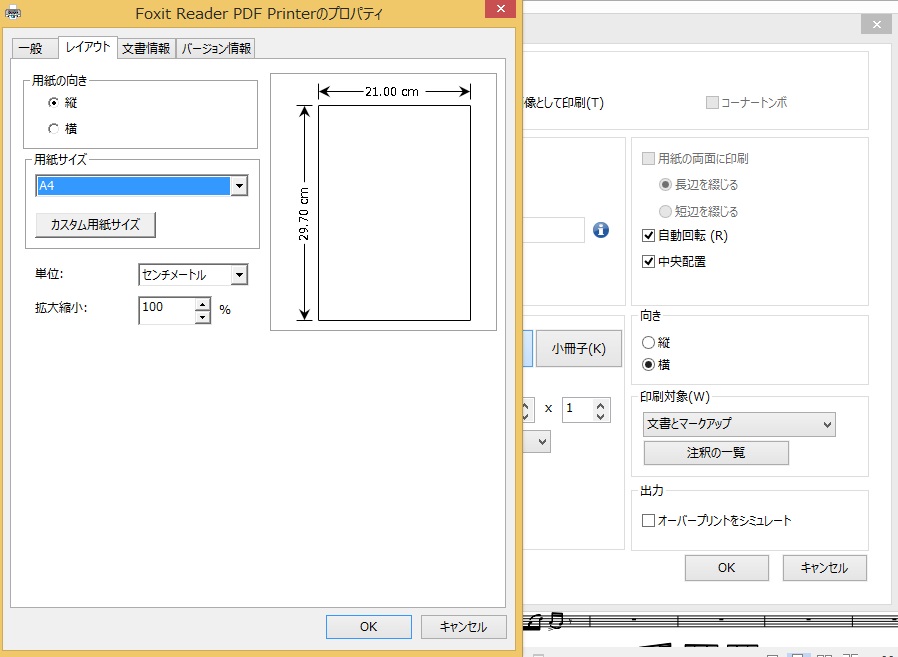The width and height of the screenshot is (898, 657).
Task: Select the 長辺を綴じる radio option
Action: [665, 184]
